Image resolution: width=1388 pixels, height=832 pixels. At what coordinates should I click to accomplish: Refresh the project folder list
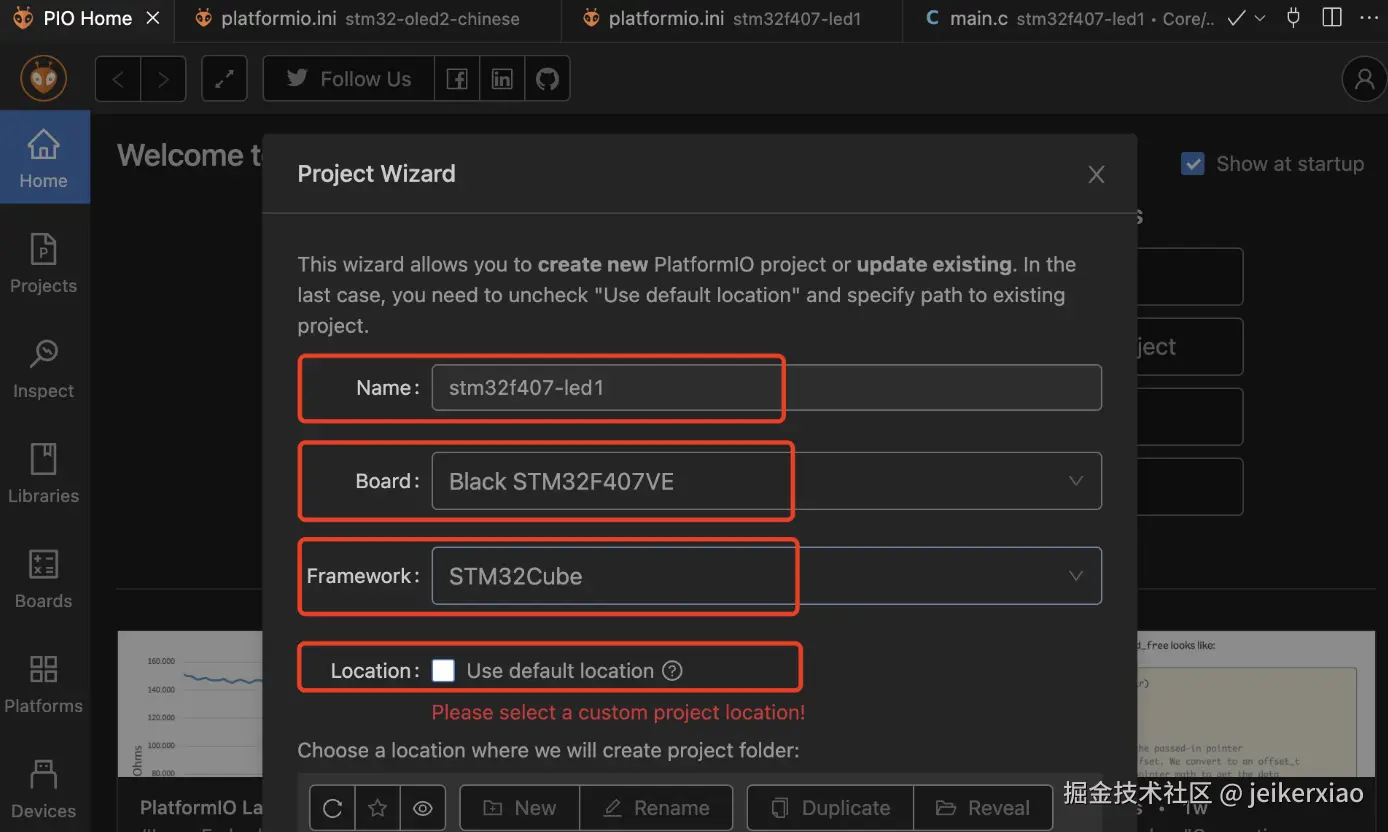pos(333,808)
